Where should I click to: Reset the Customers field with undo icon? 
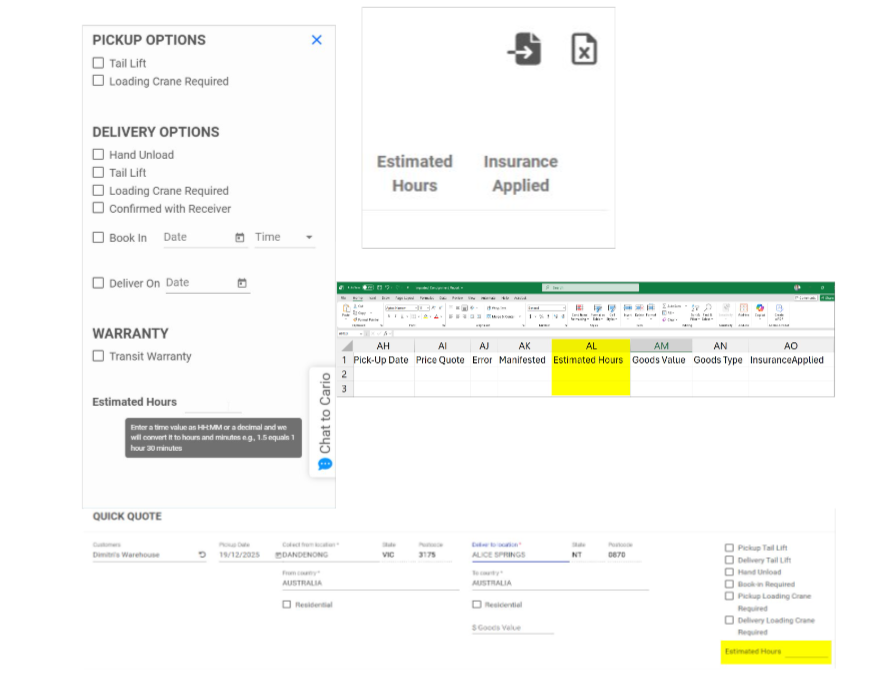pos(203,554)
